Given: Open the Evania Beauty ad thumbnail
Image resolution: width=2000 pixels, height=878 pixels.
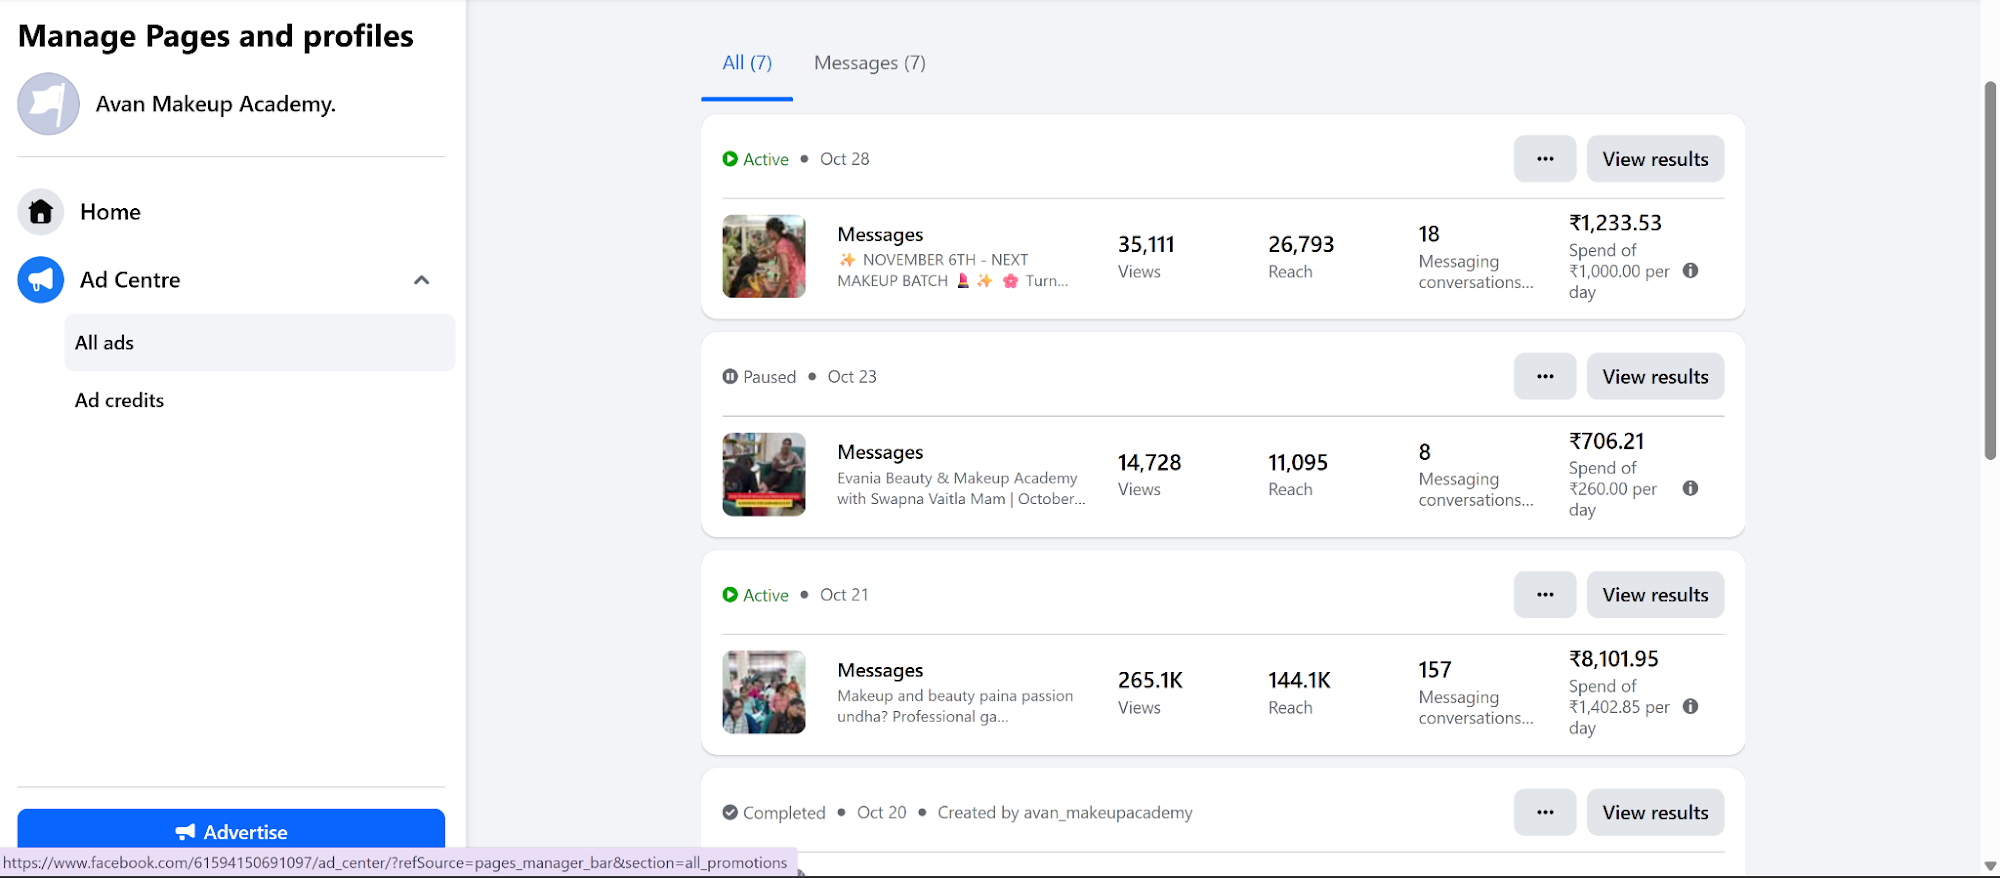Looking at the screenshot, I should 764,474.
